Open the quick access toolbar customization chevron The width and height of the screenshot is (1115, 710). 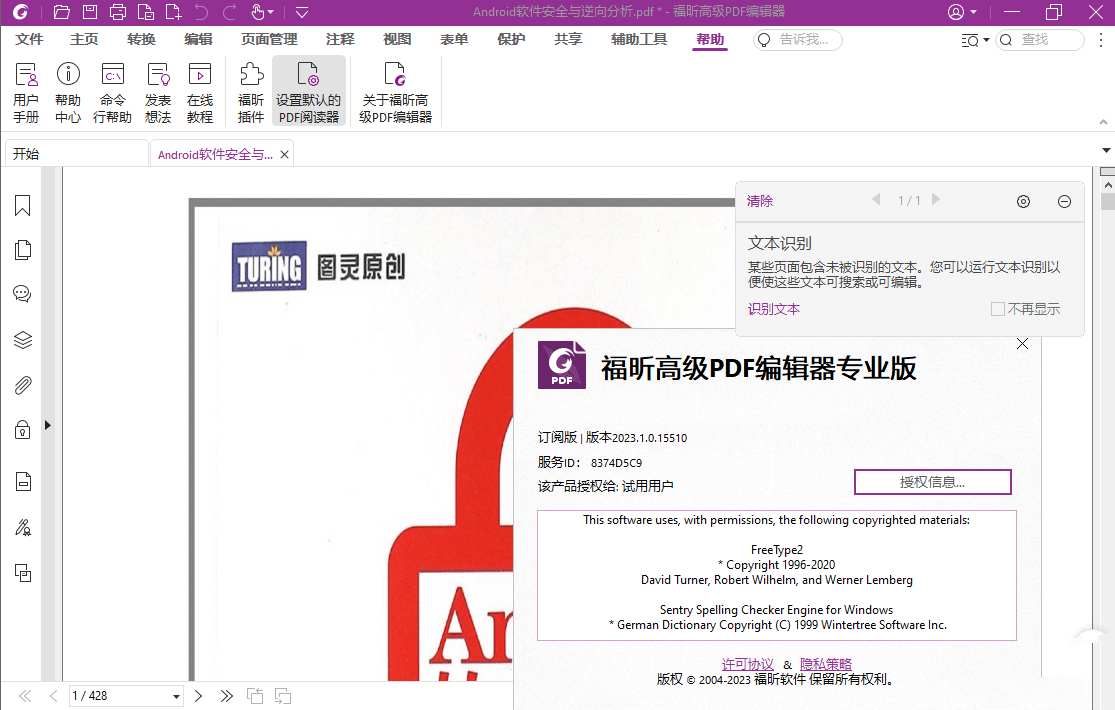coord(301,12)
